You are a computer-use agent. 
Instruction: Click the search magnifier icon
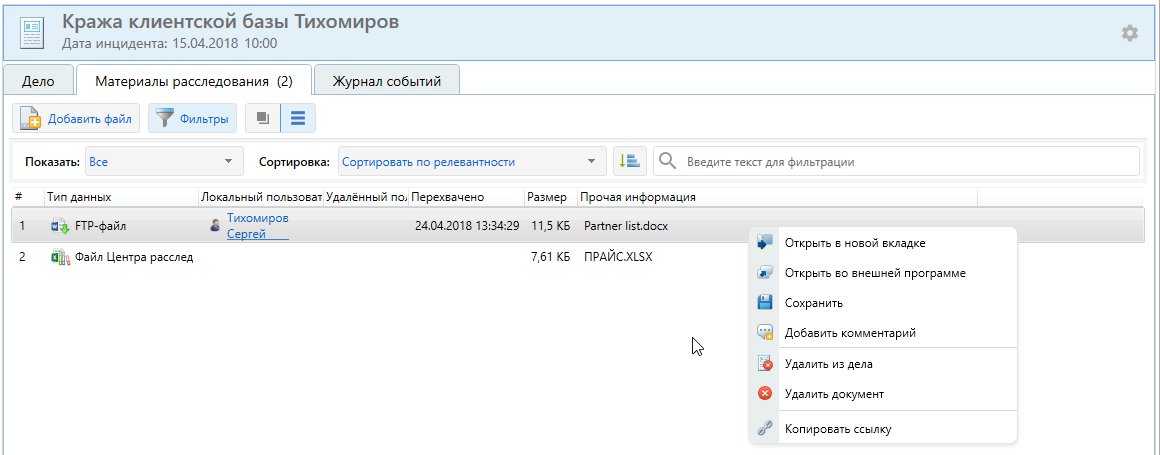click(668, 161)
